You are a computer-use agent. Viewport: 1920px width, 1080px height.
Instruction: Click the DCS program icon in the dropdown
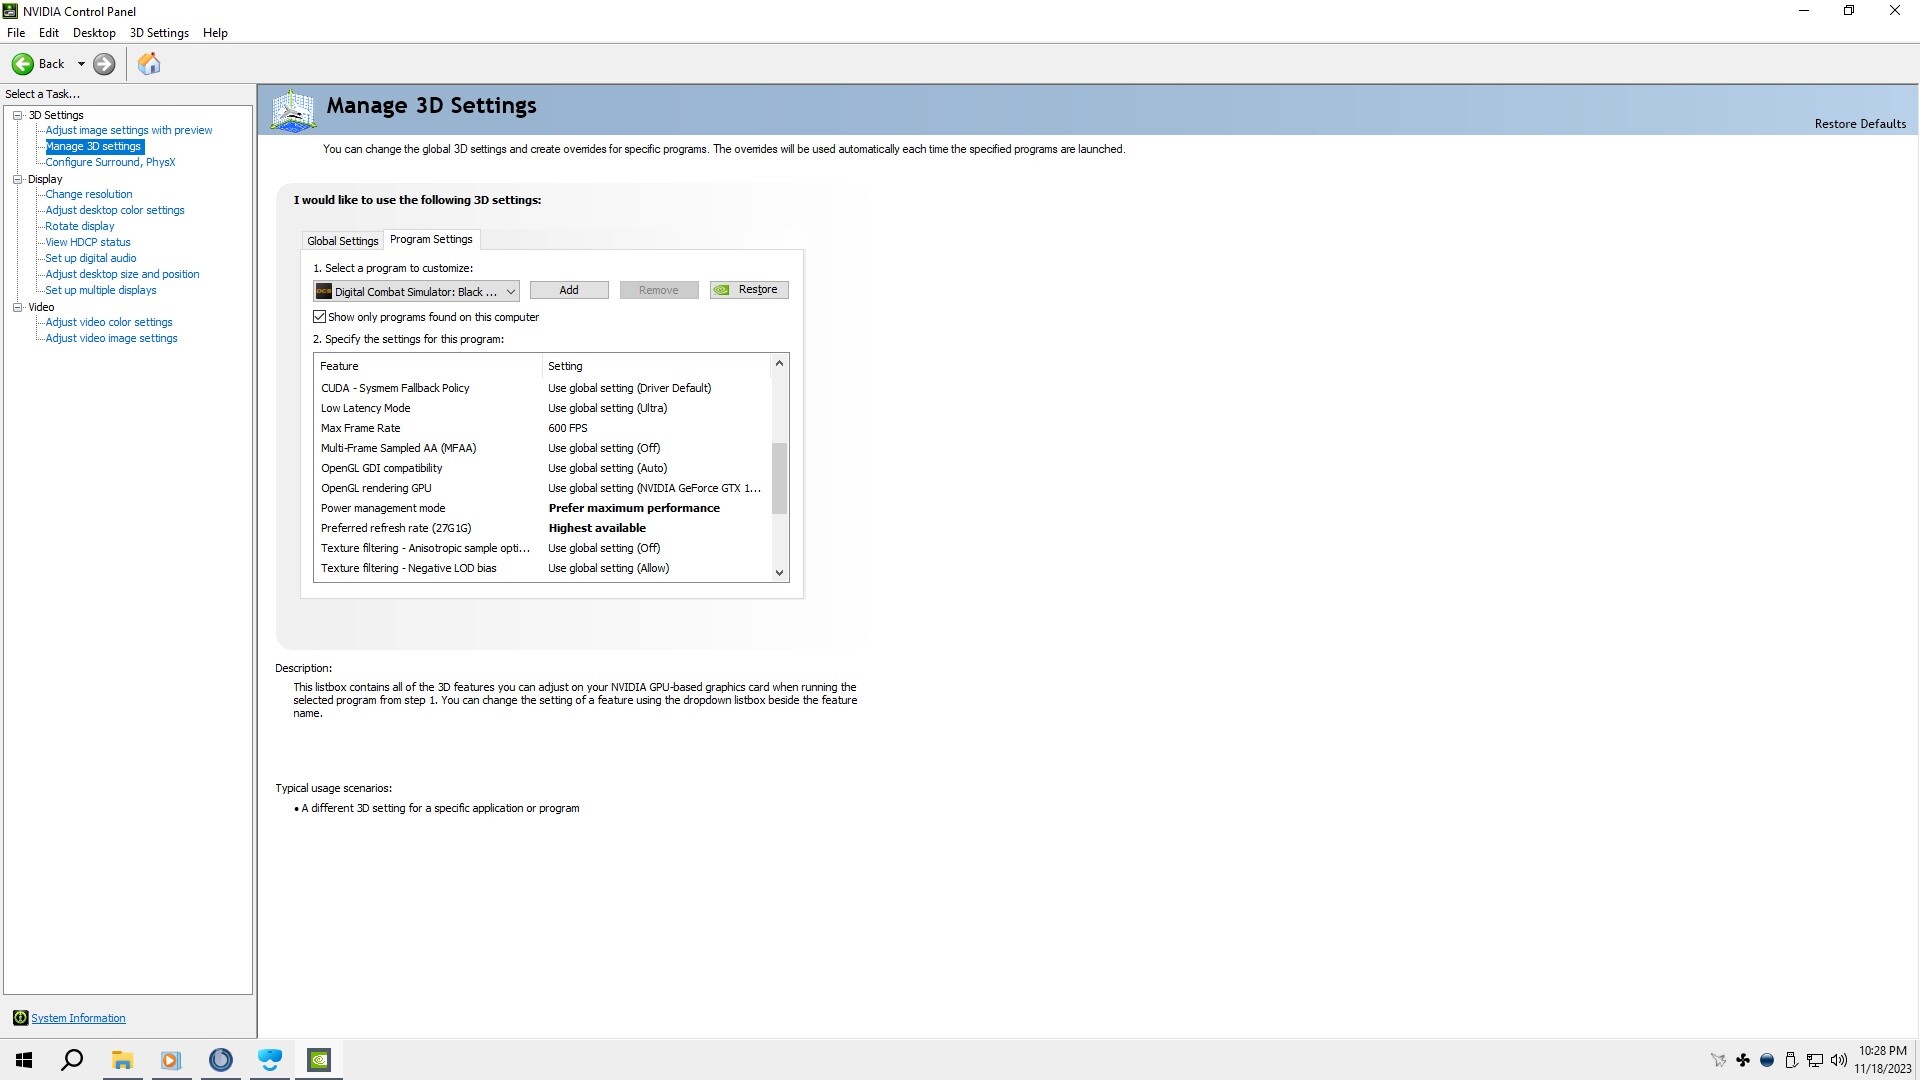(324, 291)
